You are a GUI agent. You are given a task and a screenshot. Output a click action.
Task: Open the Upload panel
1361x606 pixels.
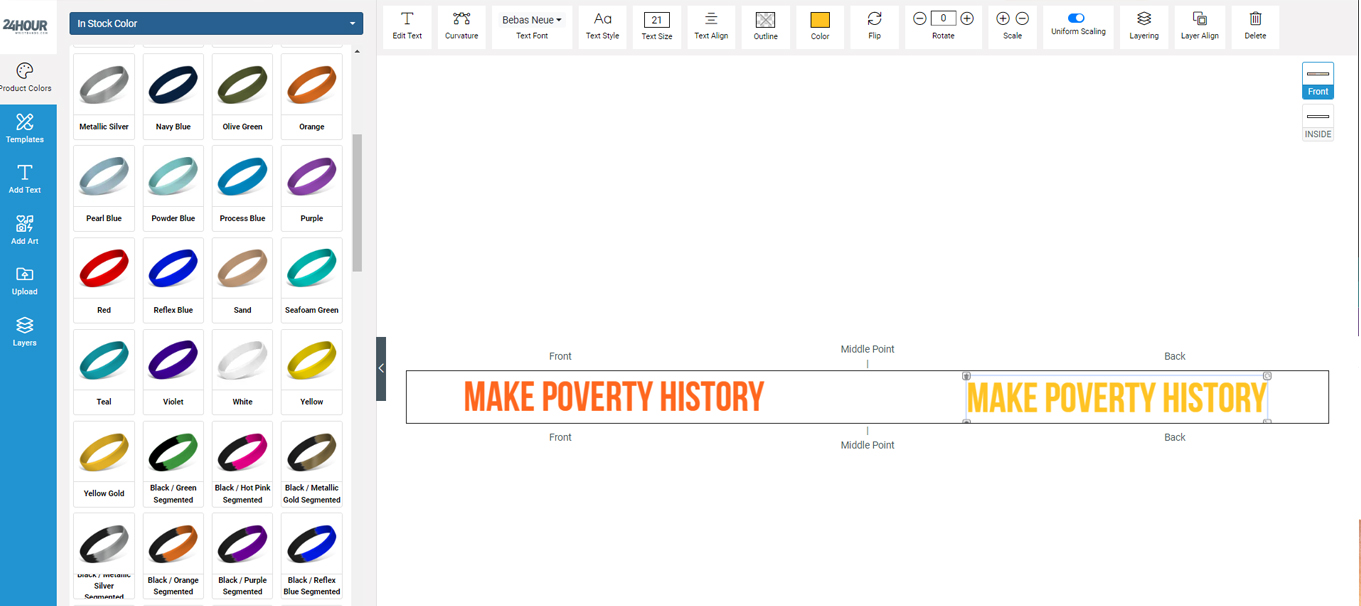(x=25, y=281)
